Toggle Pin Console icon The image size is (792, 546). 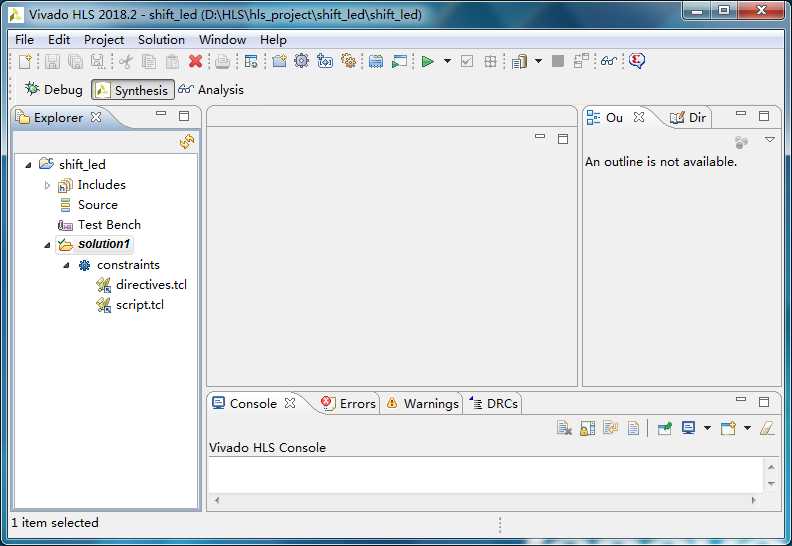665,428
